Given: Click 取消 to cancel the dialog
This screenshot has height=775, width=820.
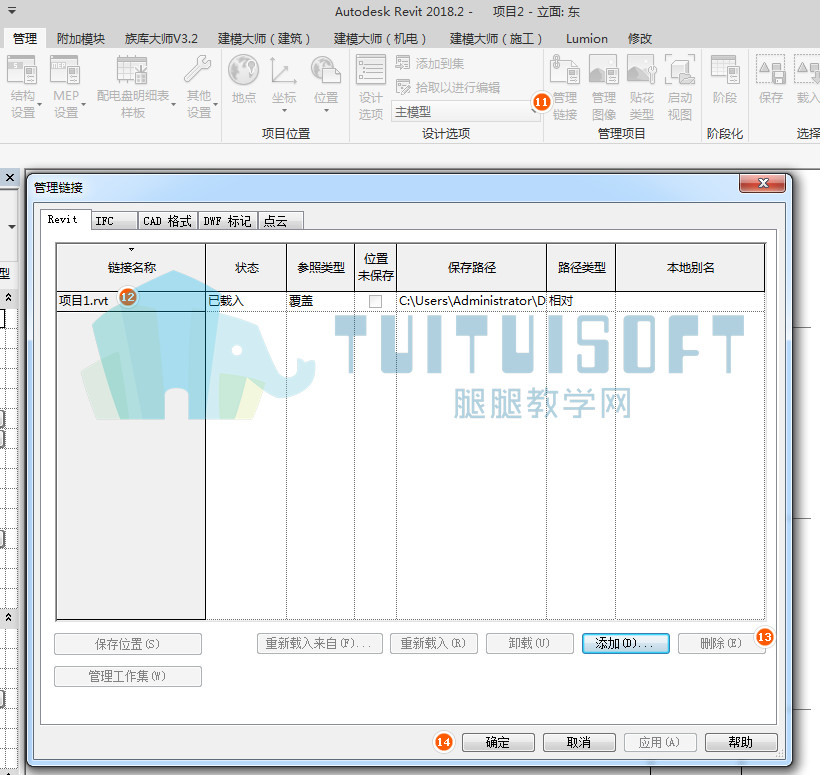Looking at the screenshot, I should pyautogui.click(x=579, y=742).
